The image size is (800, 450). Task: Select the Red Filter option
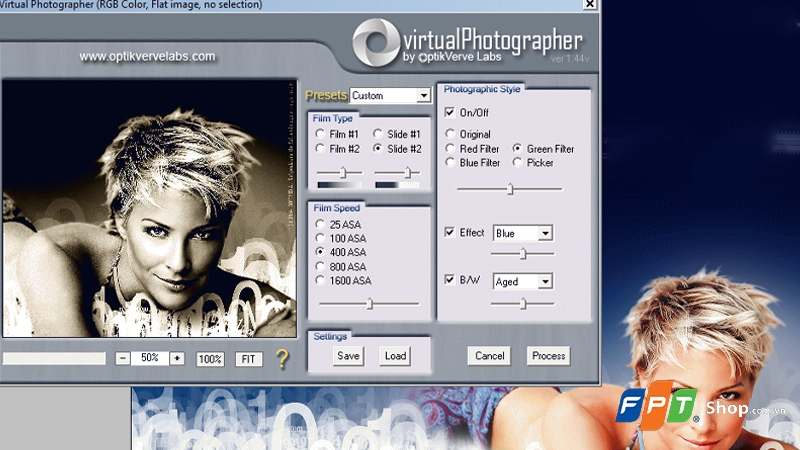pos(449,148)
